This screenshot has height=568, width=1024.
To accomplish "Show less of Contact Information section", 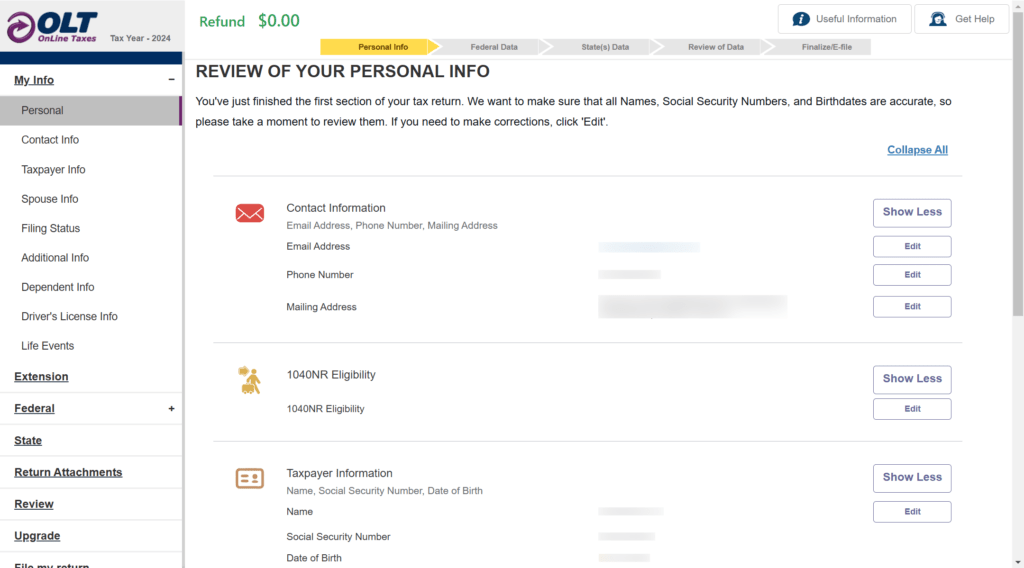I will tap(911, 212).
